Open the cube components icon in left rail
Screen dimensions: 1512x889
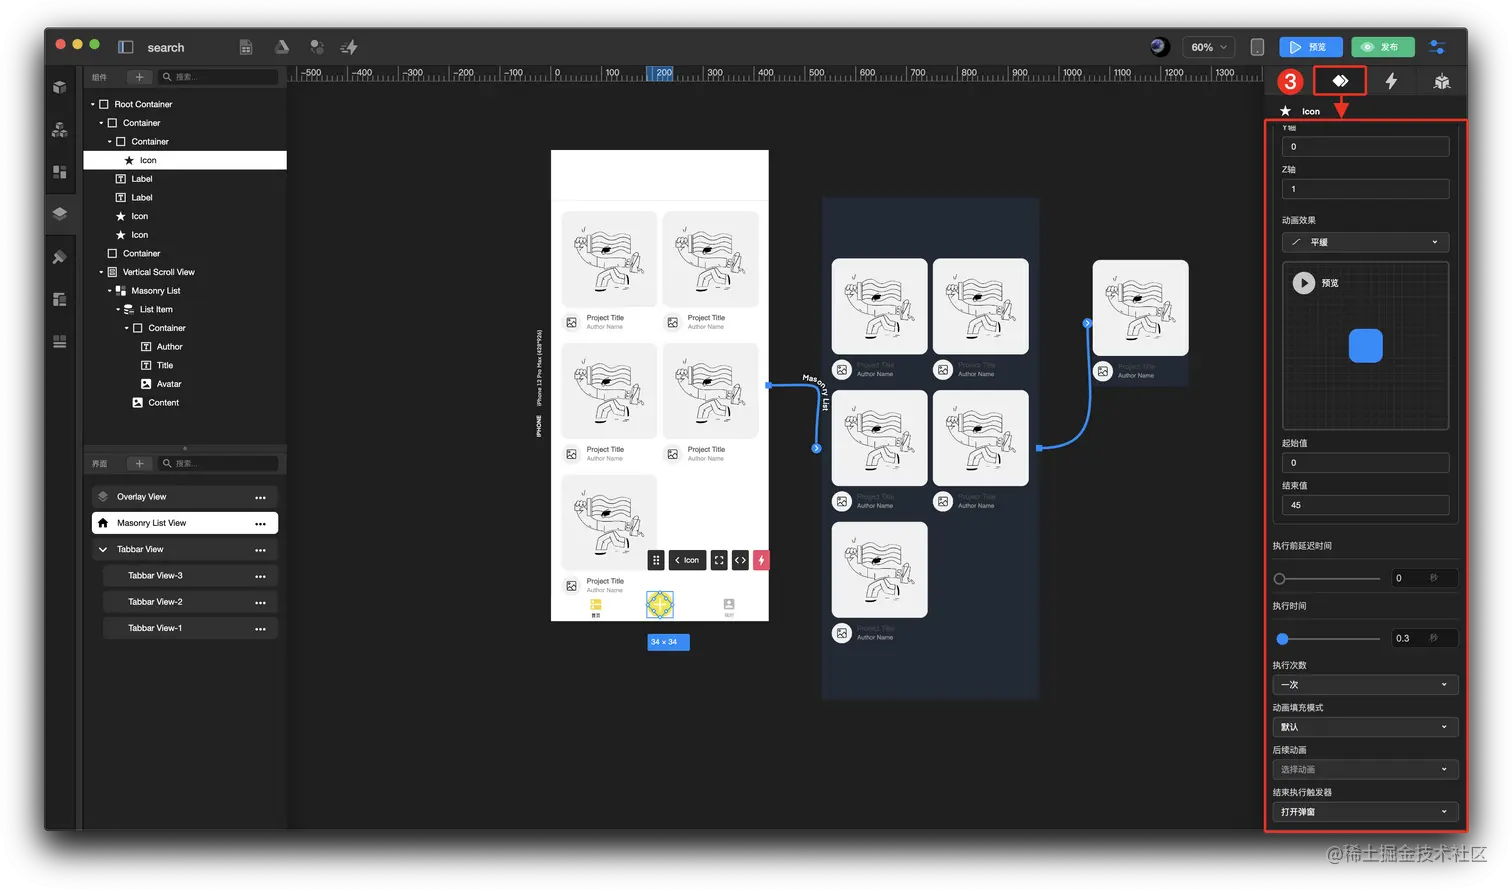(60, 88)
